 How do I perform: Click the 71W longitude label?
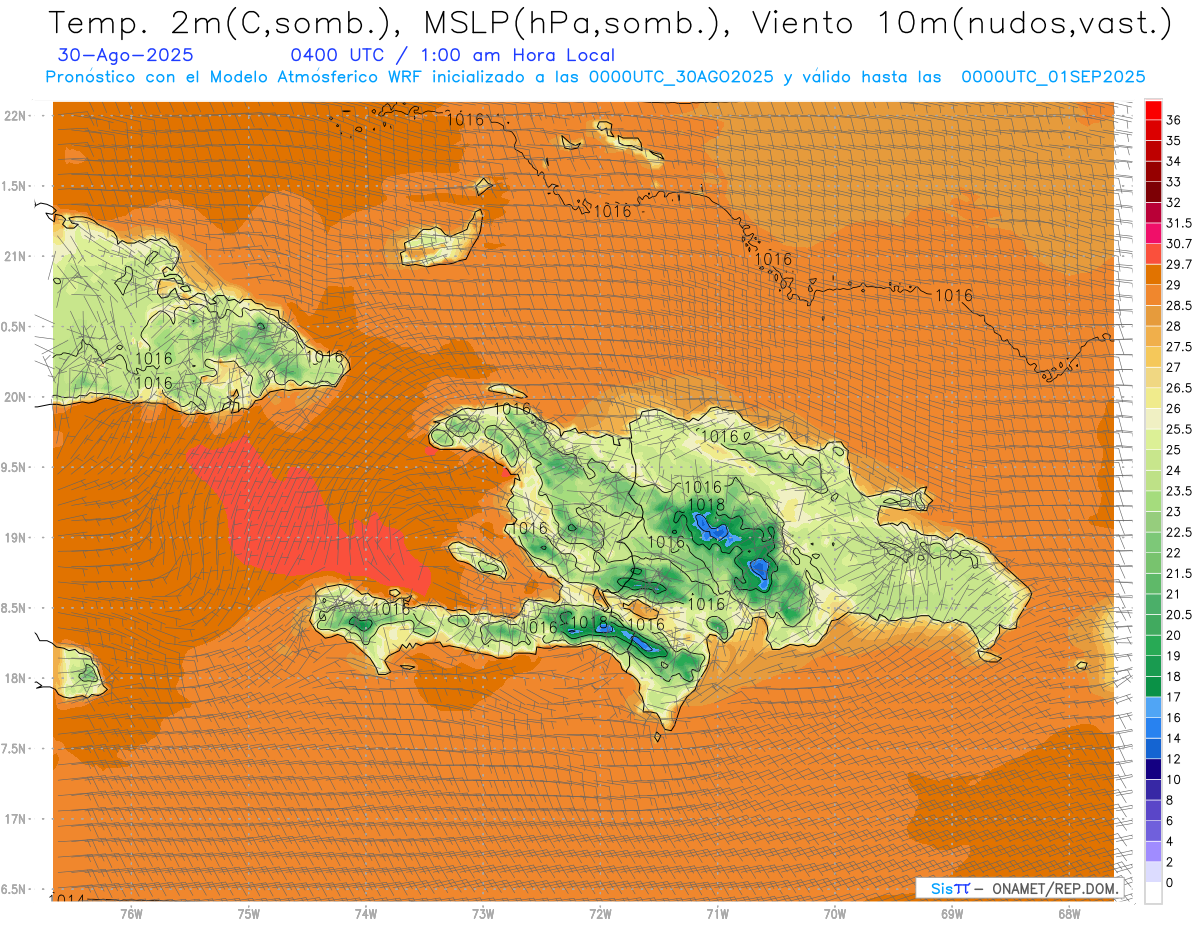(x=717, y=914)
